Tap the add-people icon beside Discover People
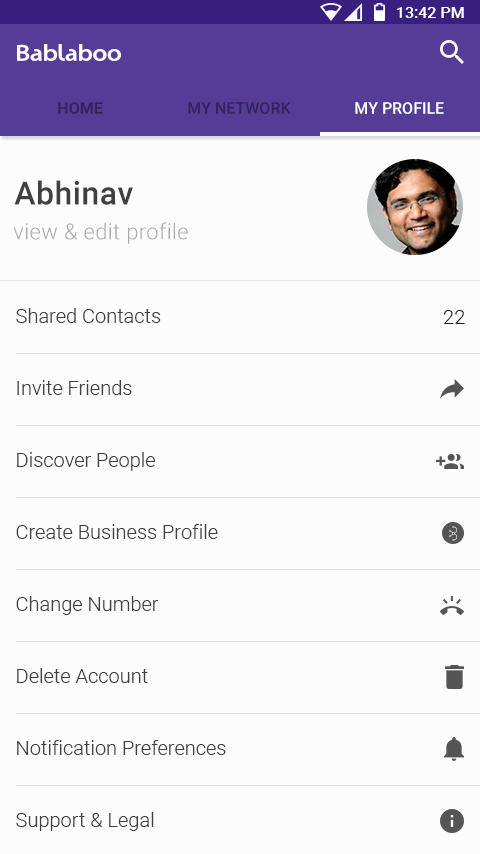This screenshot has width=480, height=854. pos(450,461)
